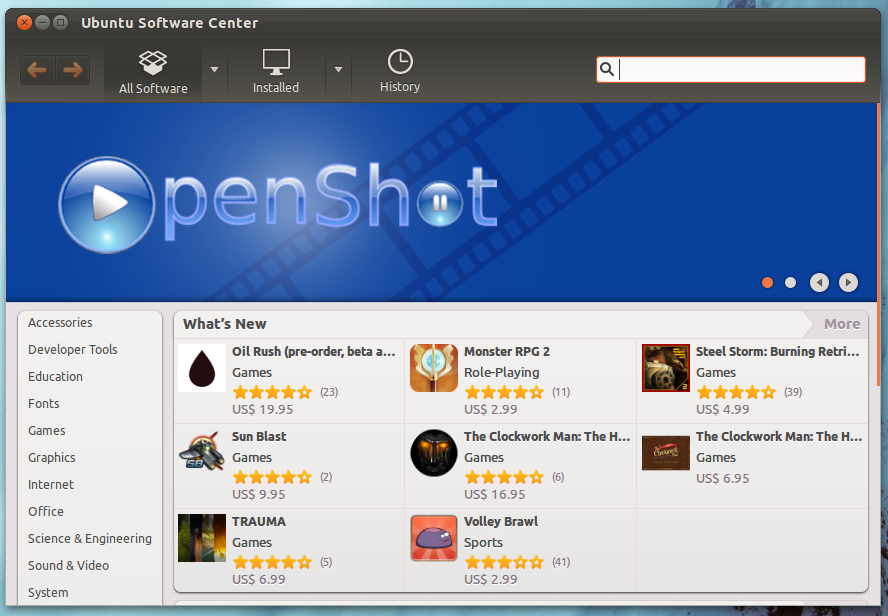Click the Clockwork Man glowing-eyes icon
Image resolution: width=888 pixels, height=616 pixels.
pyautogui.click(x=434, y=452)
